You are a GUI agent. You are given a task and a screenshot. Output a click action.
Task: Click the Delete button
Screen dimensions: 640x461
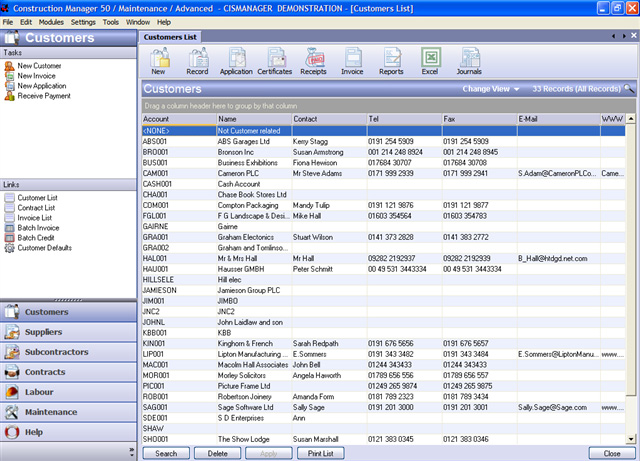point(218,453)
